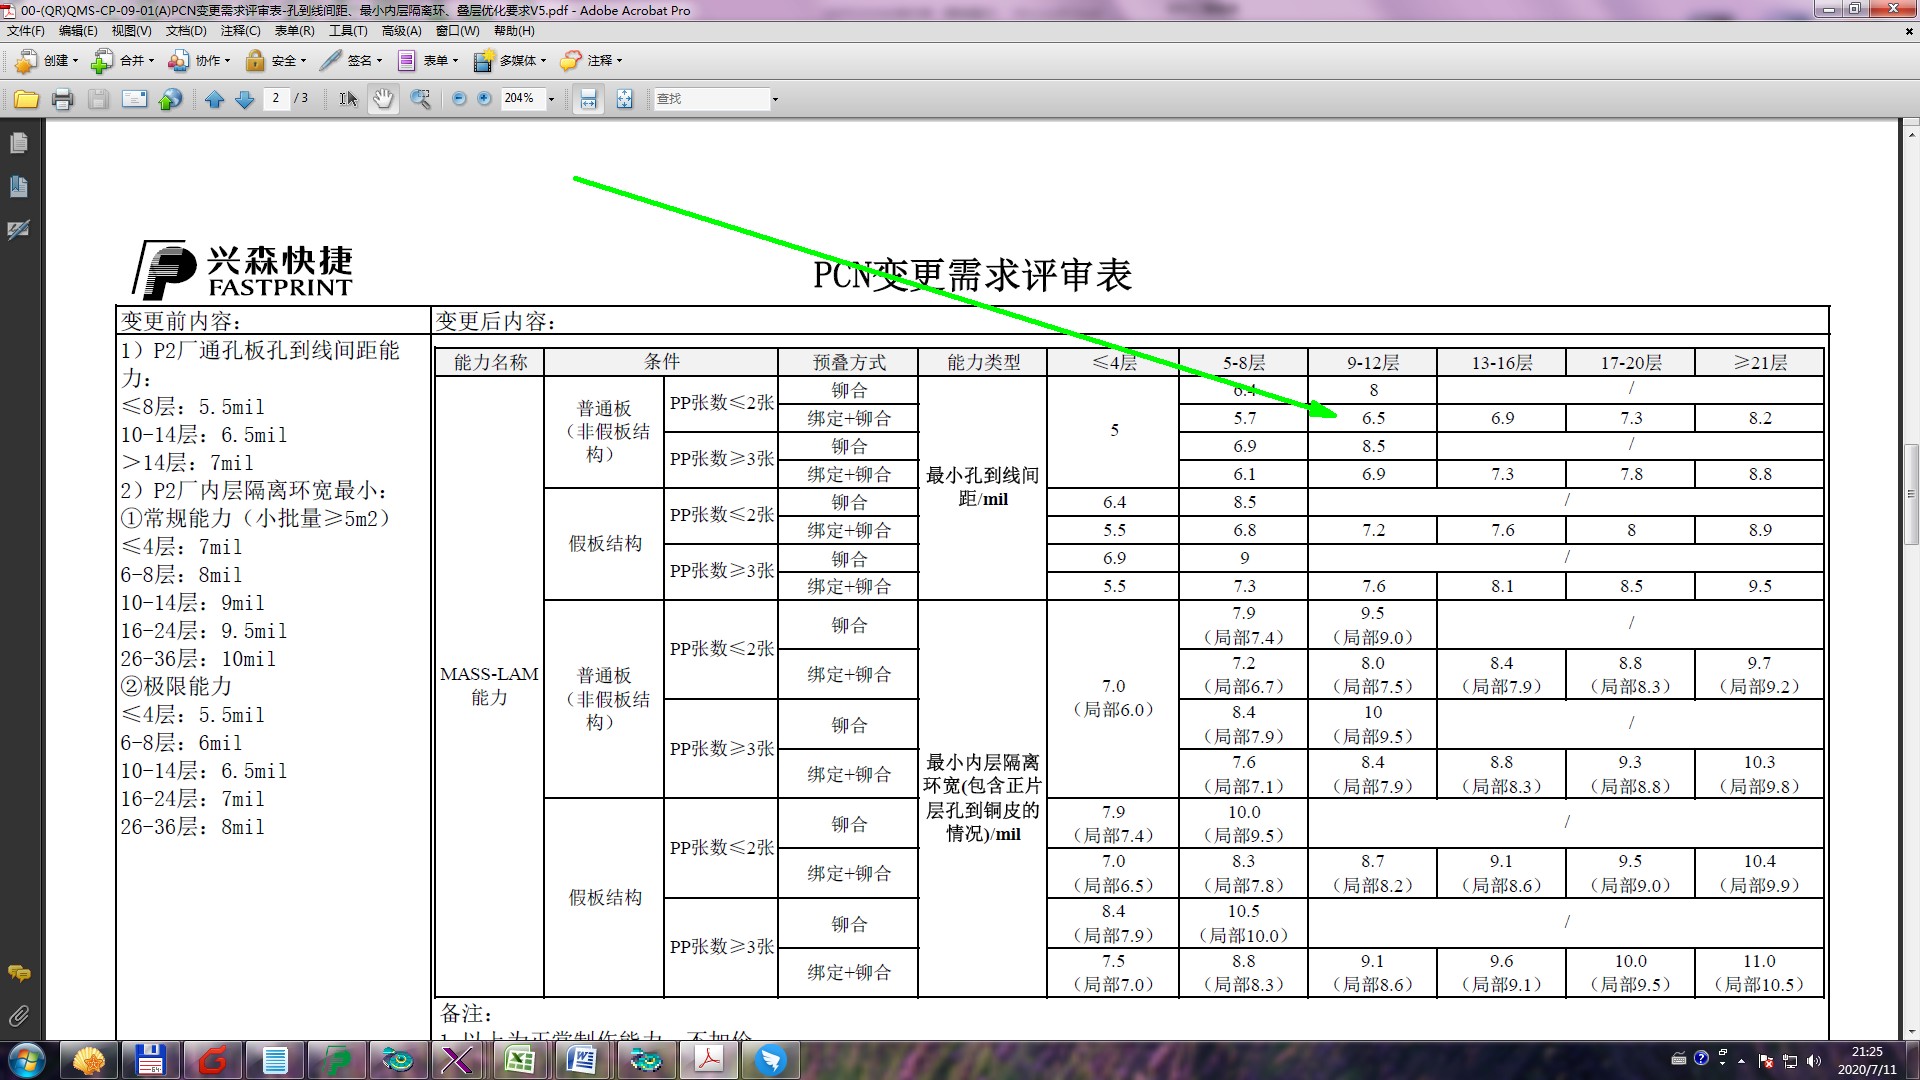Image resolution: width=1920 pixels, height=1080 pixels.
Task: Open the Attachments paperclip panel
Action: [18, 1016]
